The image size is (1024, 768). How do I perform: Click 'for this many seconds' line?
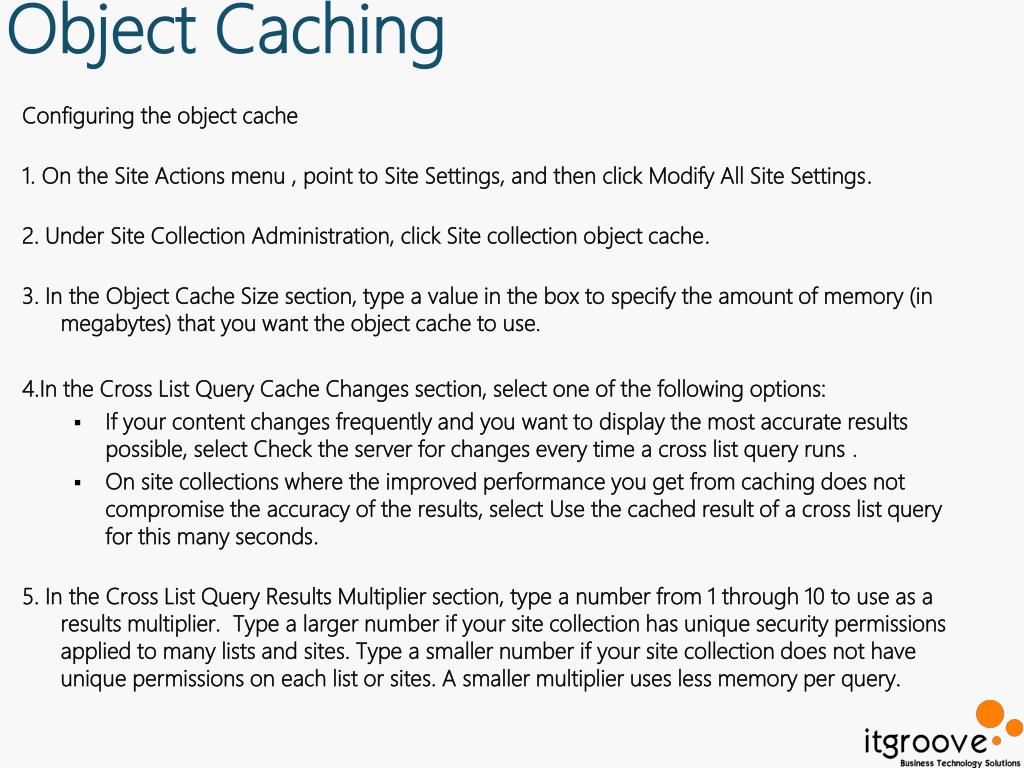(x=212, y=537)
